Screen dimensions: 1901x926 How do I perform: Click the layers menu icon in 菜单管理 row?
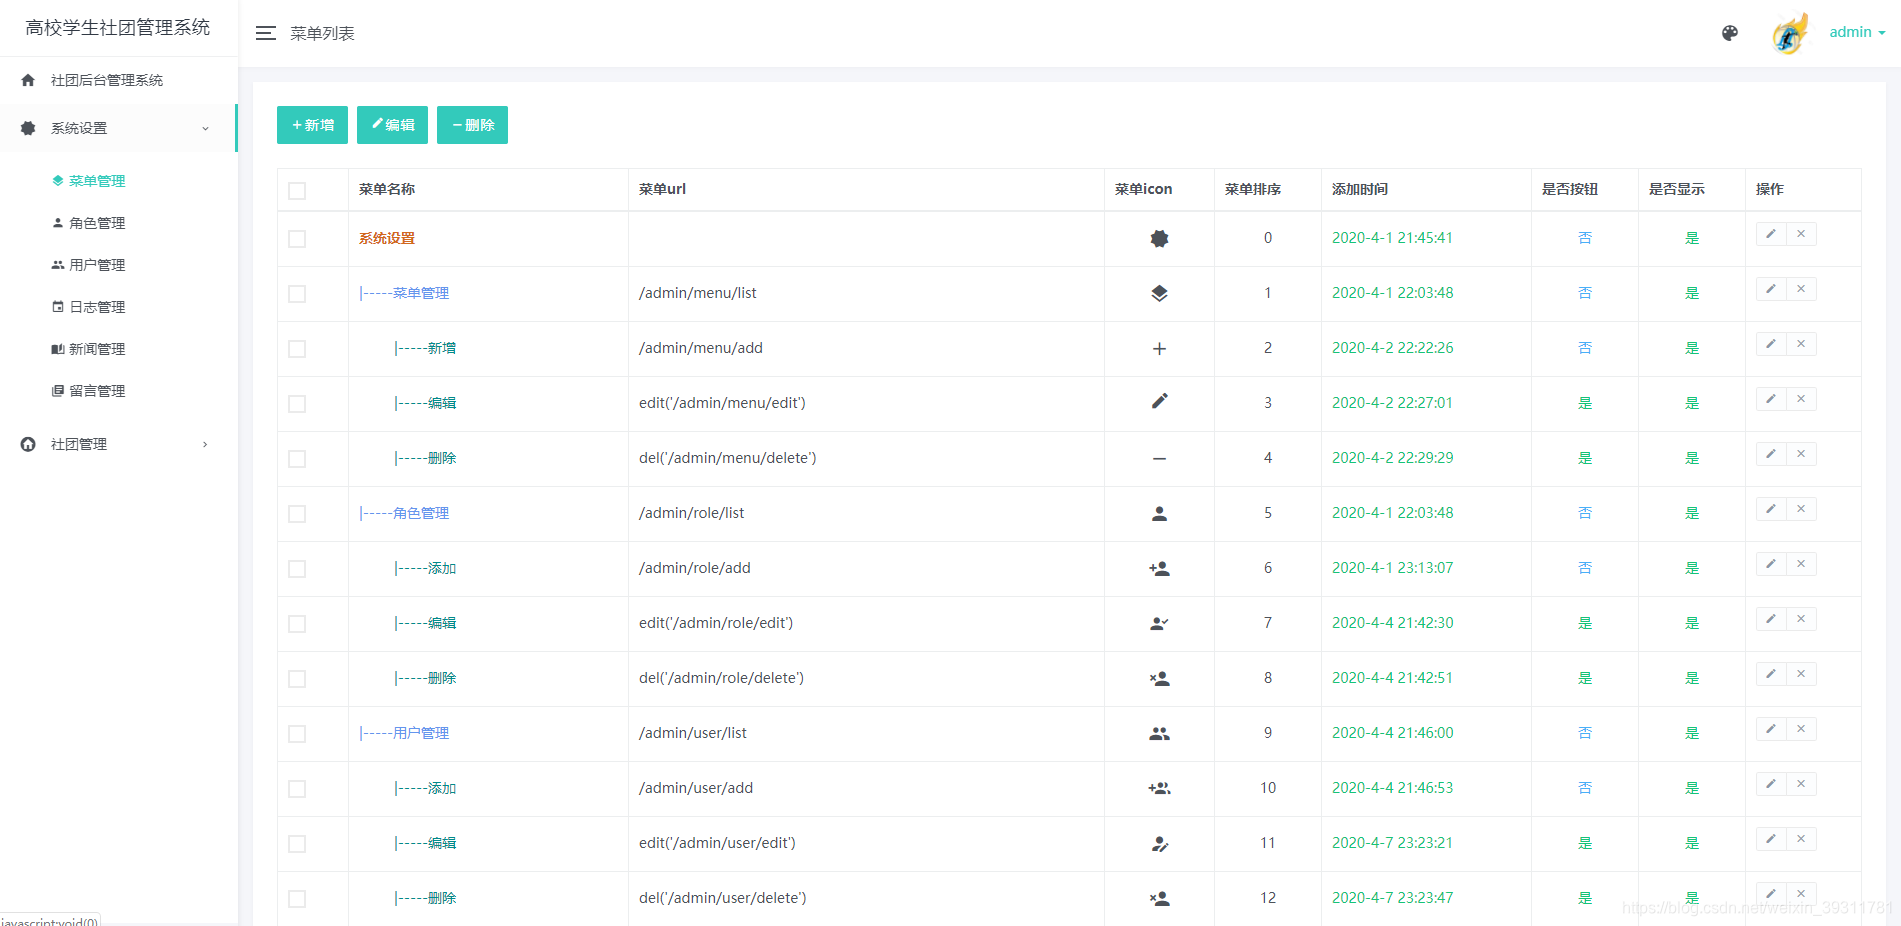1159,294
